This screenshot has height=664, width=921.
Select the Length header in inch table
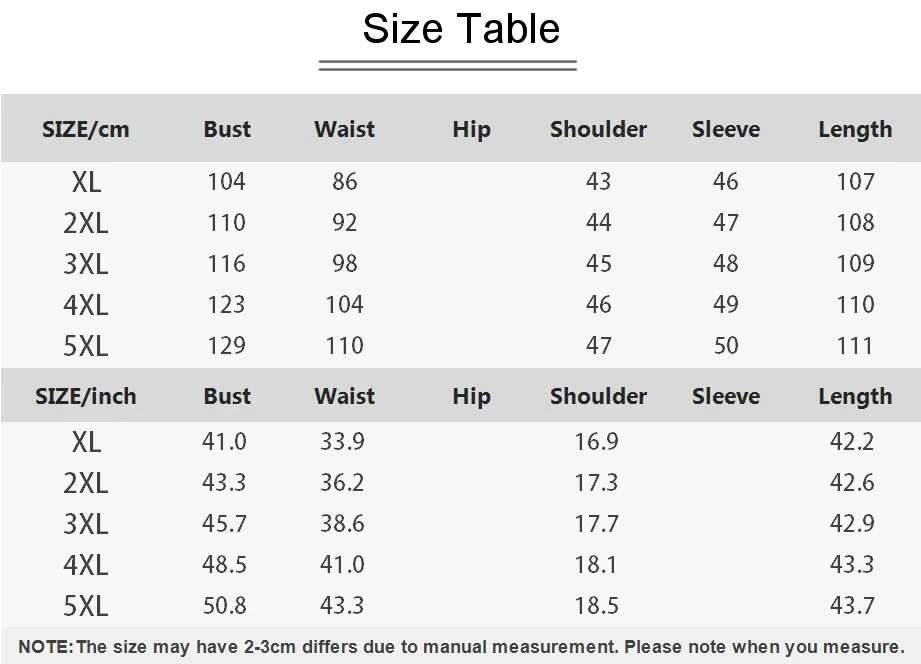[x=855, y=397]
